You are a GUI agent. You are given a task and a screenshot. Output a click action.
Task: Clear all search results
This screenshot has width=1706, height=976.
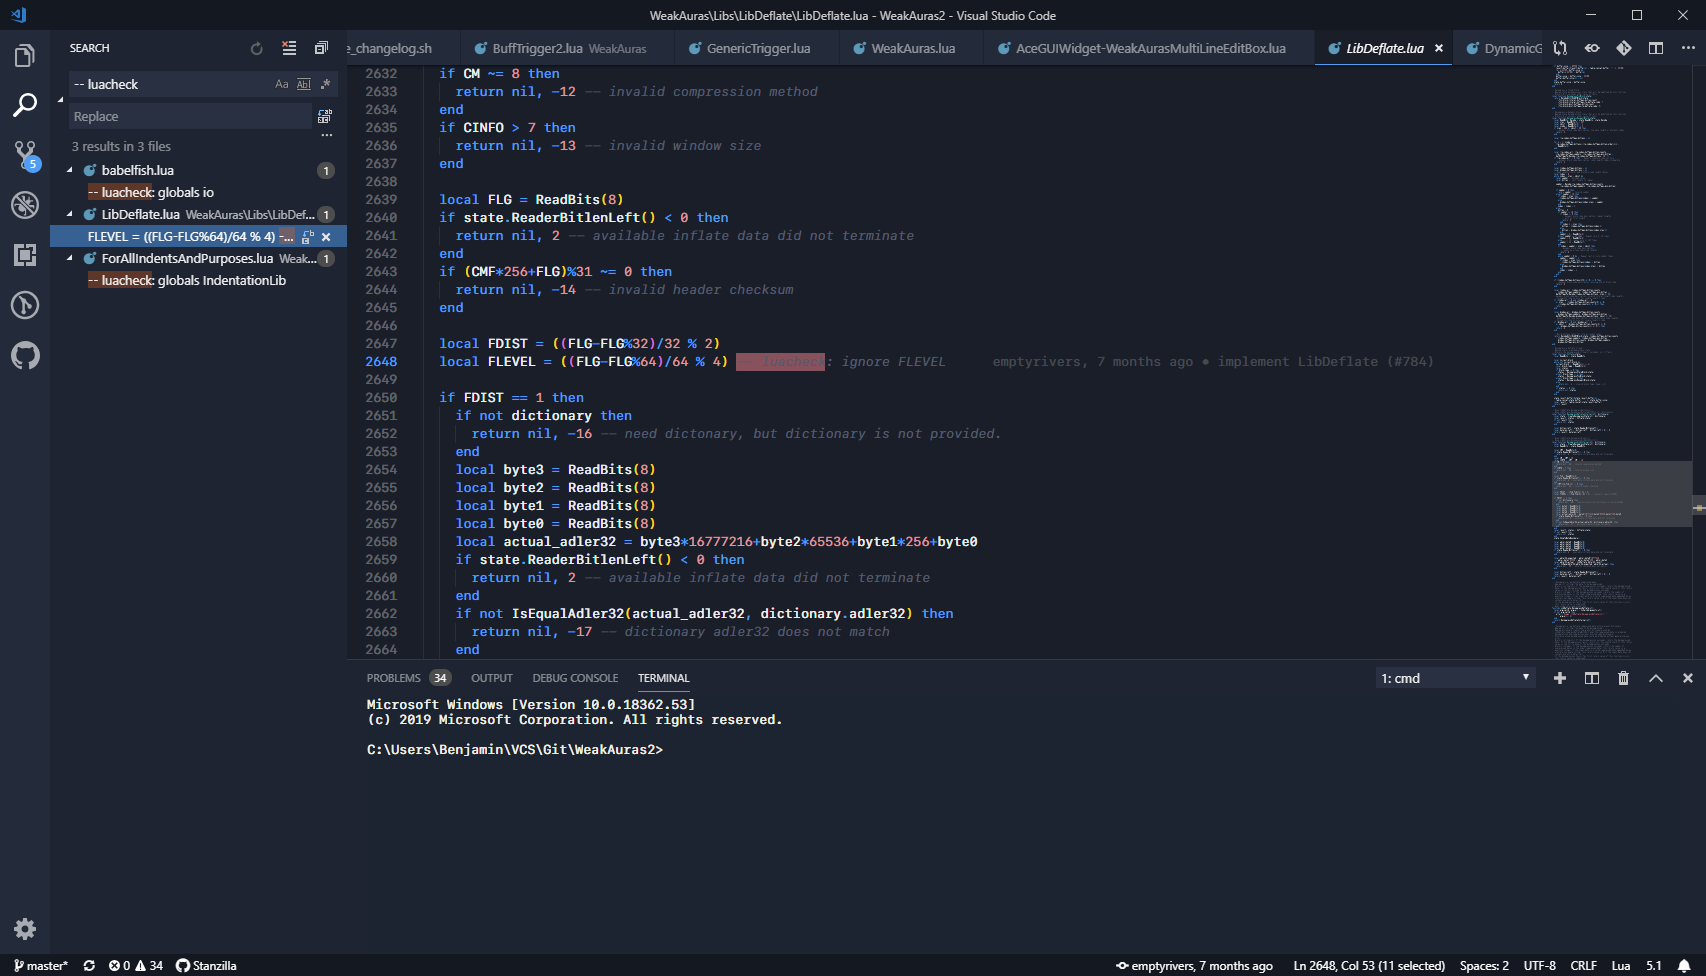pos(289,47)
